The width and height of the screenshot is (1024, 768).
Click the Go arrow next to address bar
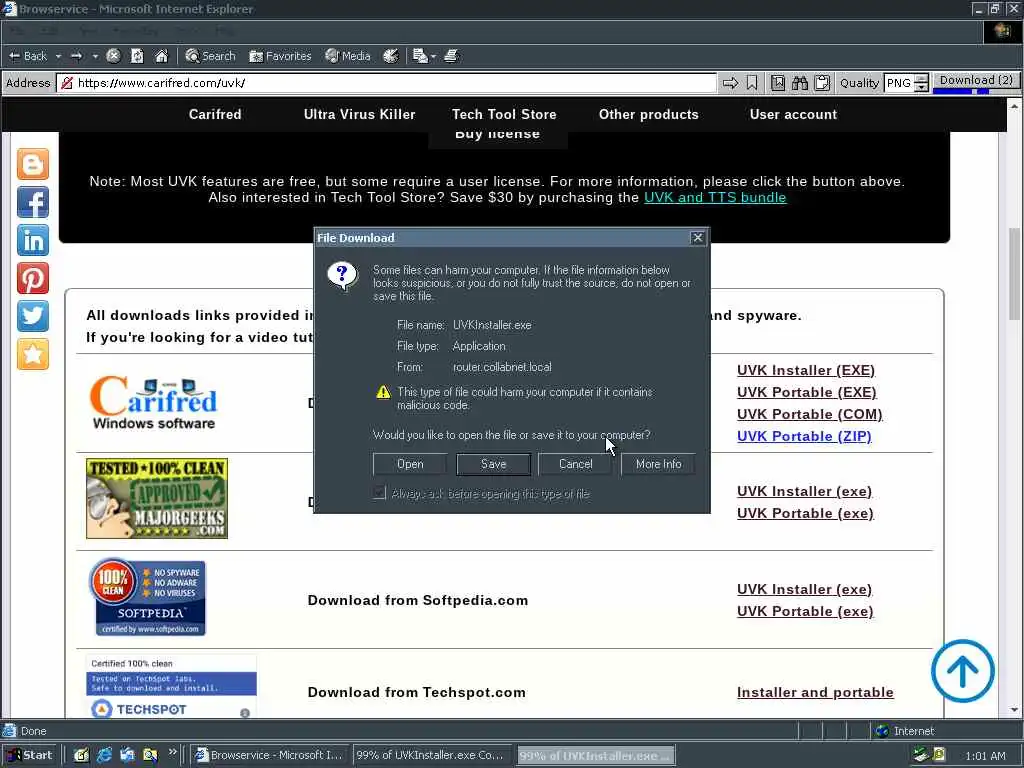[730, 83]
